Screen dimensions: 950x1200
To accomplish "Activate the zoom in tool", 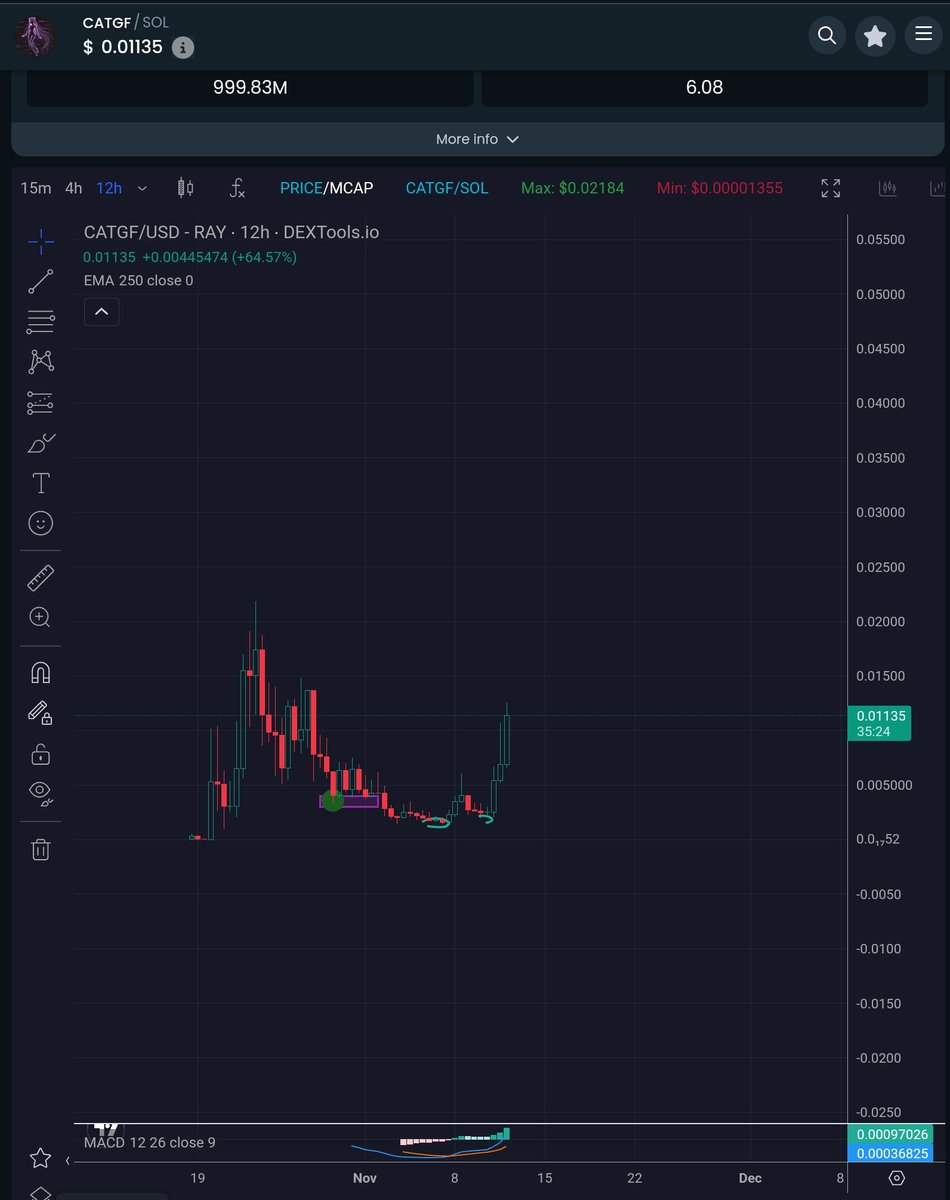I will pyautogui.click(x=41, y=617).
